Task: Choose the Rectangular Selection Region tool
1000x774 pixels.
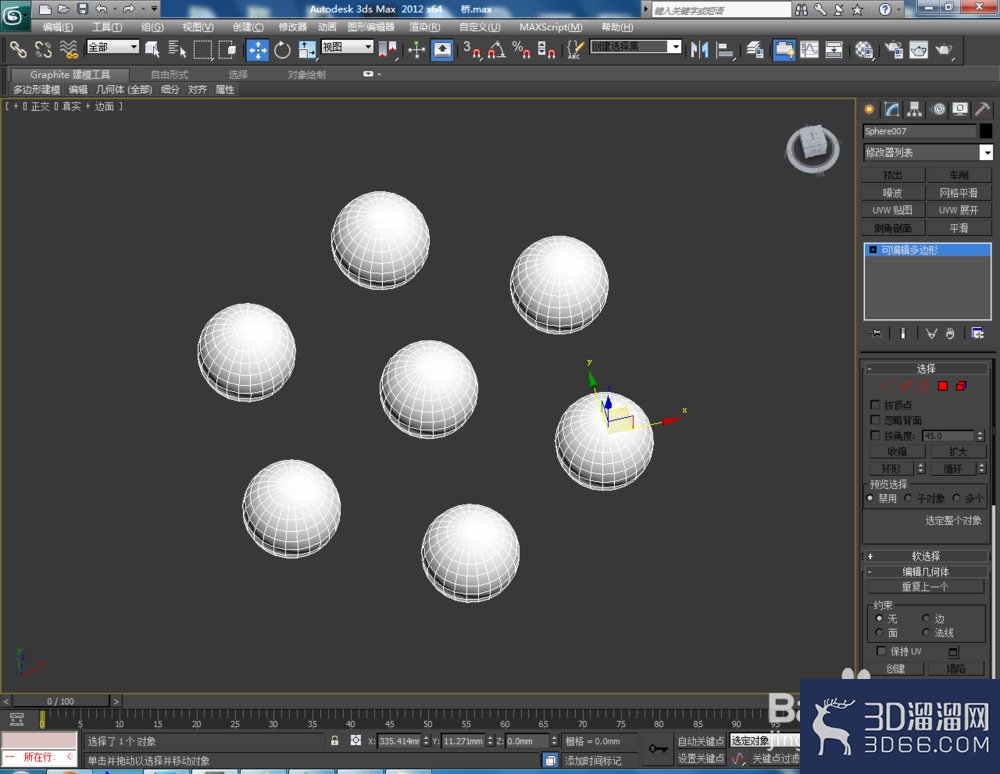Action: (203, 49)
